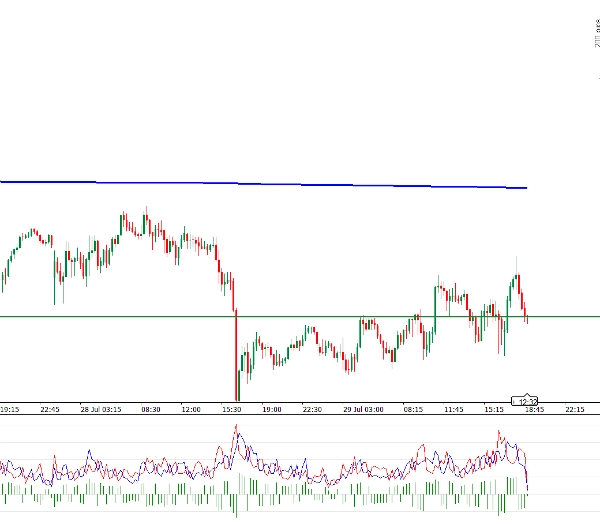Select the 22:15 time axis label

click(576, 409)
